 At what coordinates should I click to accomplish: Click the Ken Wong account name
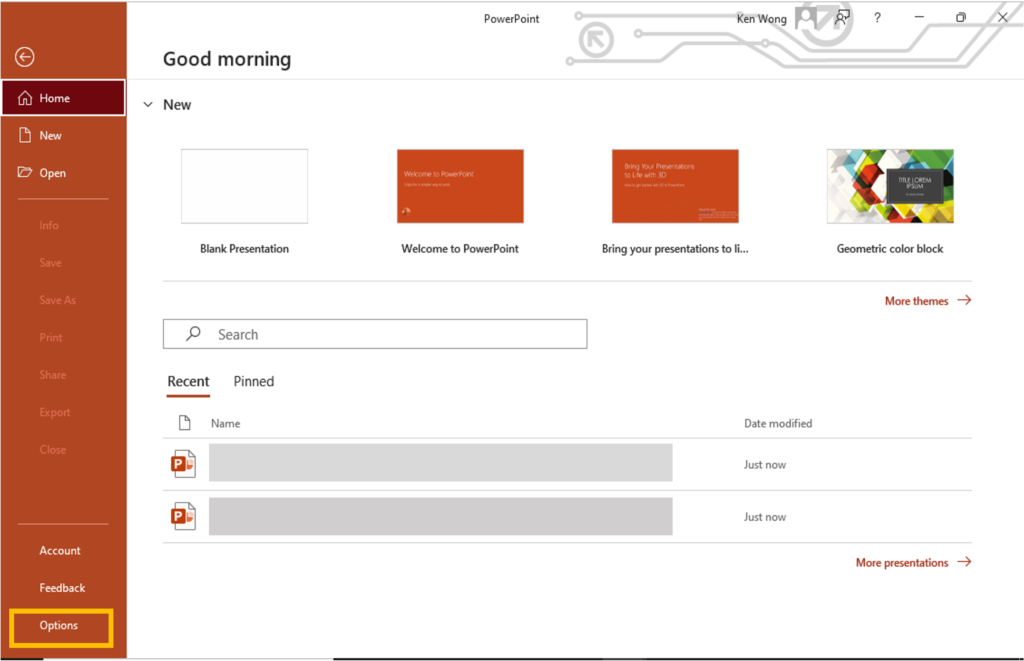tap(761, 19)
